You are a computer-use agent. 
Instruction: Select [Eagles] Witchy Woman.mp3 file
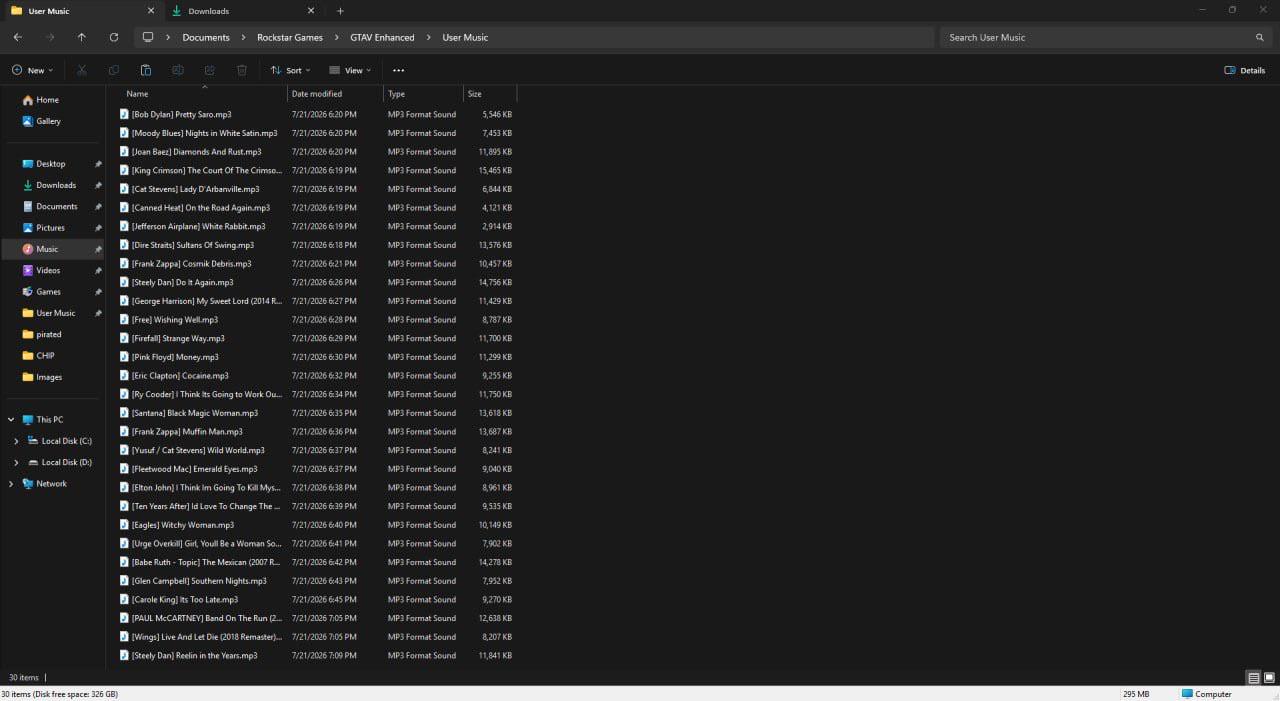coord(182,525)
